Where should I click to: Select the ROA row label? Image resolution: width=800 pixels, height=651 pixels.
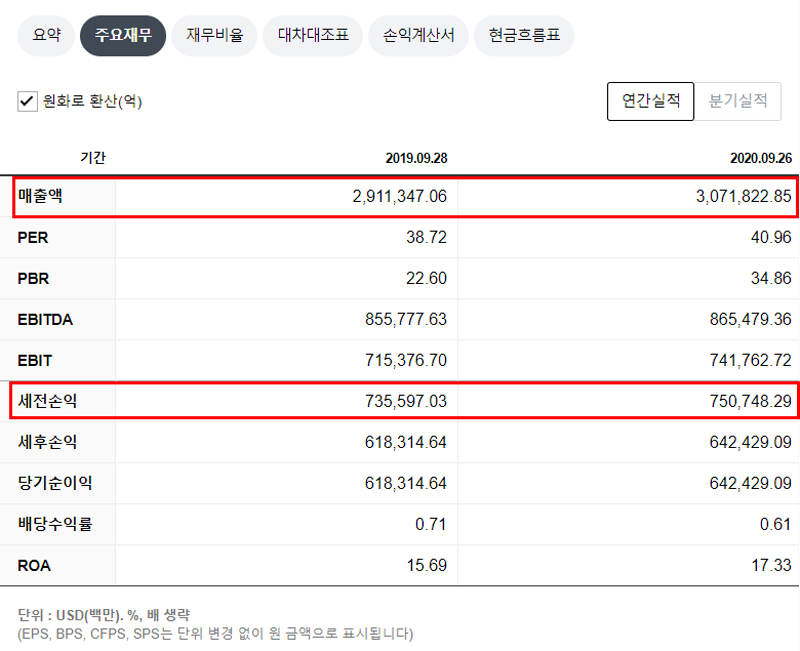coord(34,566)
